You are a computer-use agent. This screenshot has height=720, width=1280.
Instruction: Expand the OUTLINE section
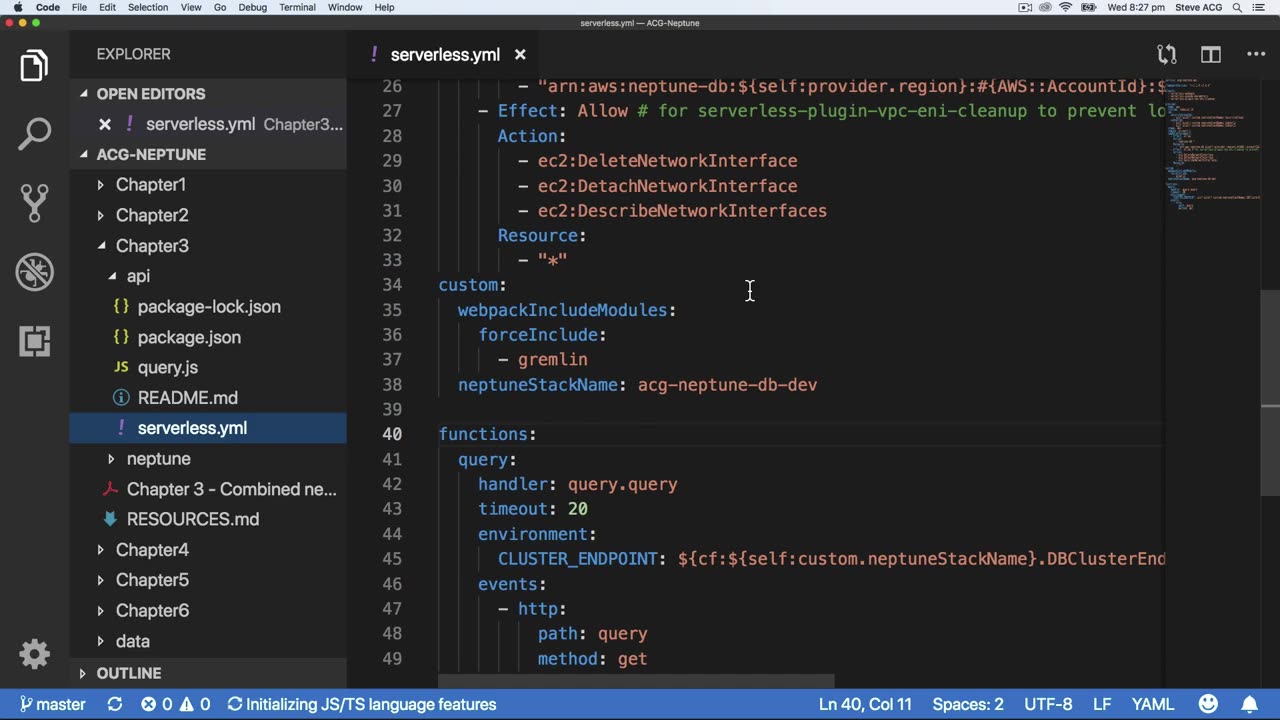[128, 673]
